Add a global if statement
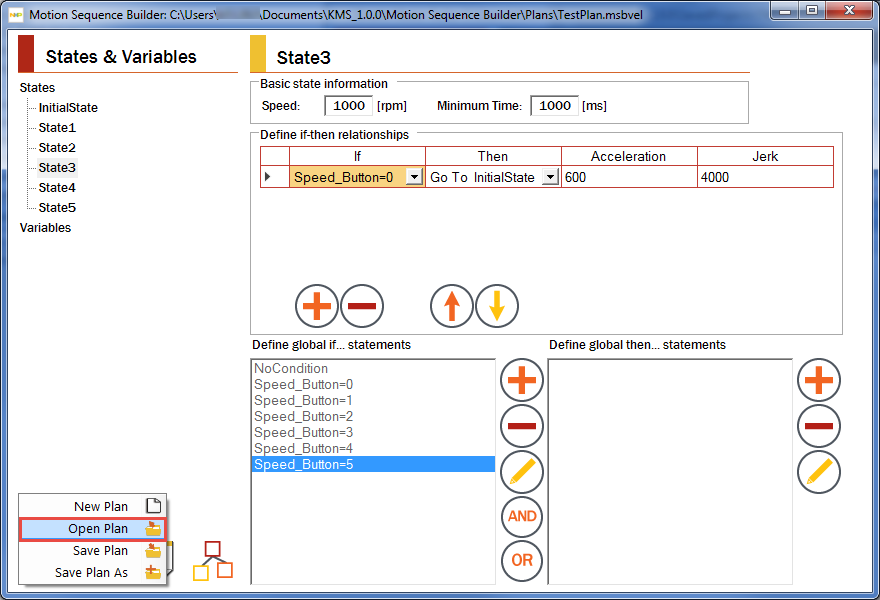The height and width of the screenshot is (600, 880). pos(522,380)
